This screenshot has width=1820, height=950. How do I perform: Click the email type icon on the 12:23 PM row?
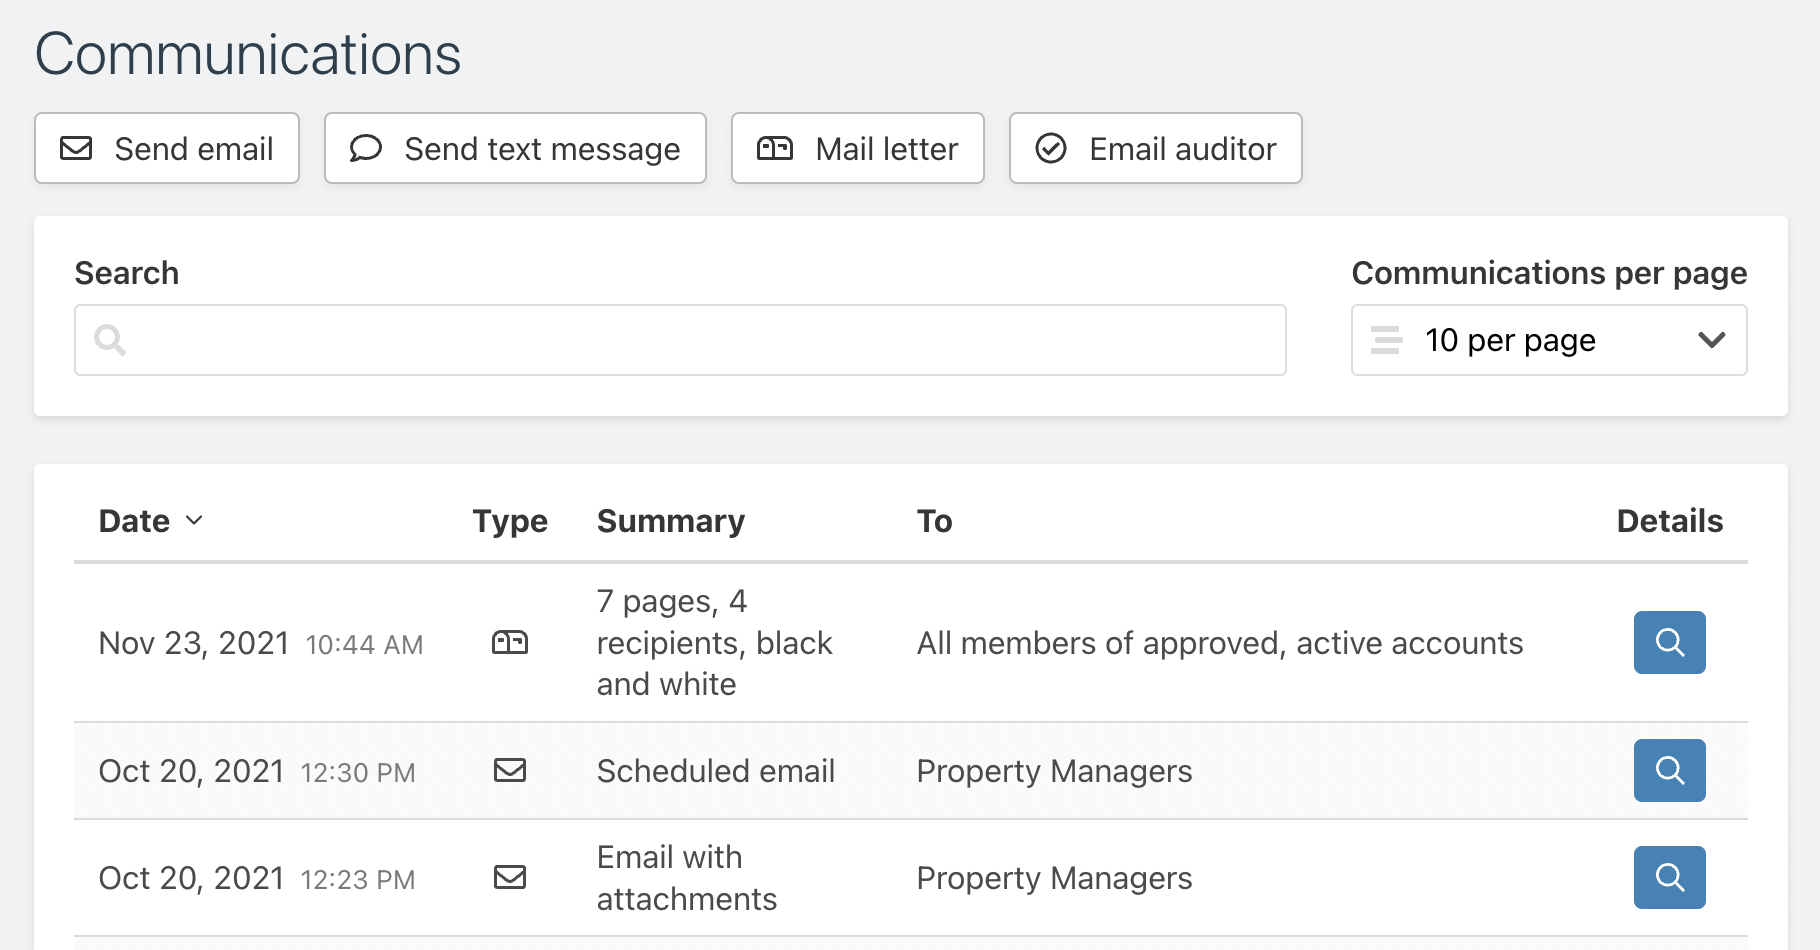pyautogui.click(x=511, y=877)
